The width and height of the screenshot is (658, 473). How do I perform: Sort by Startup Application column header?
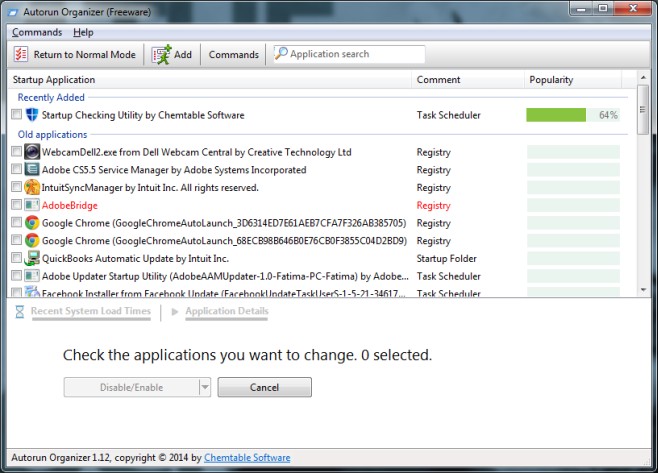(x=209, y=80)
